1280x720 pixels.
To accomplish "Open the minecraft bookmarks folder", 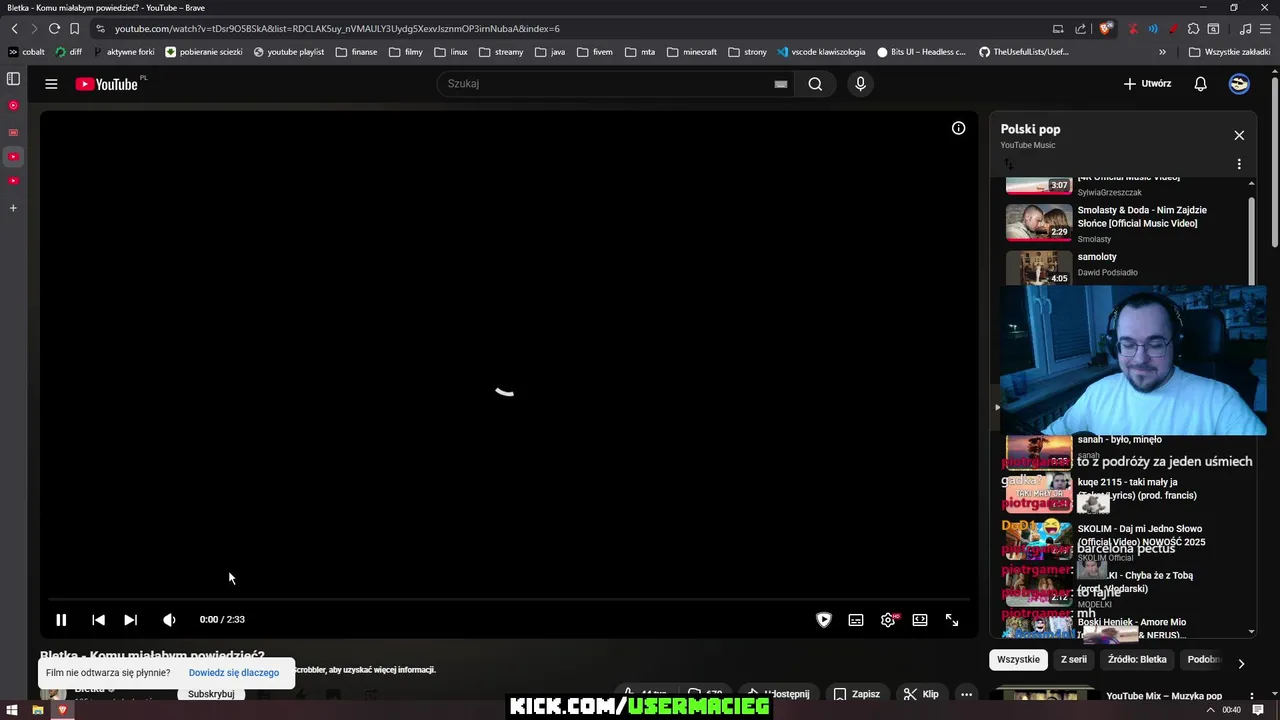I will 691,52.
